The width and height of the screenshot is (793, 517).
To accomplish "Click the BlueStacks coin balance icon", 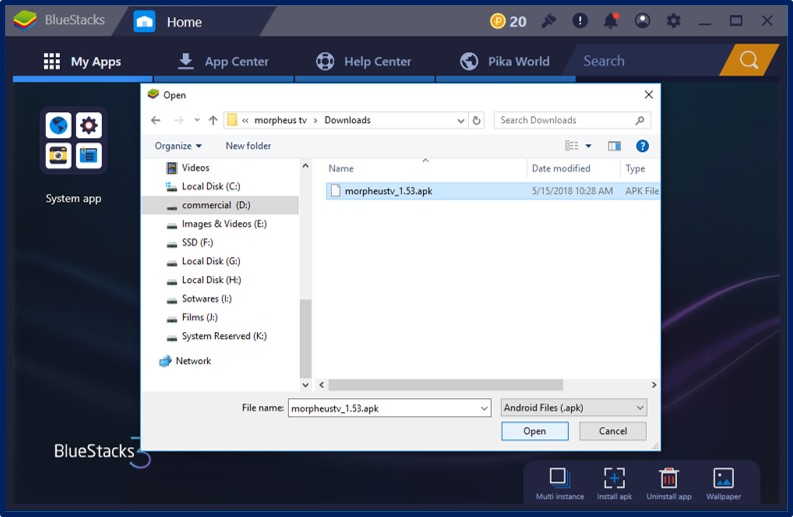I will (x=498, y=21).
